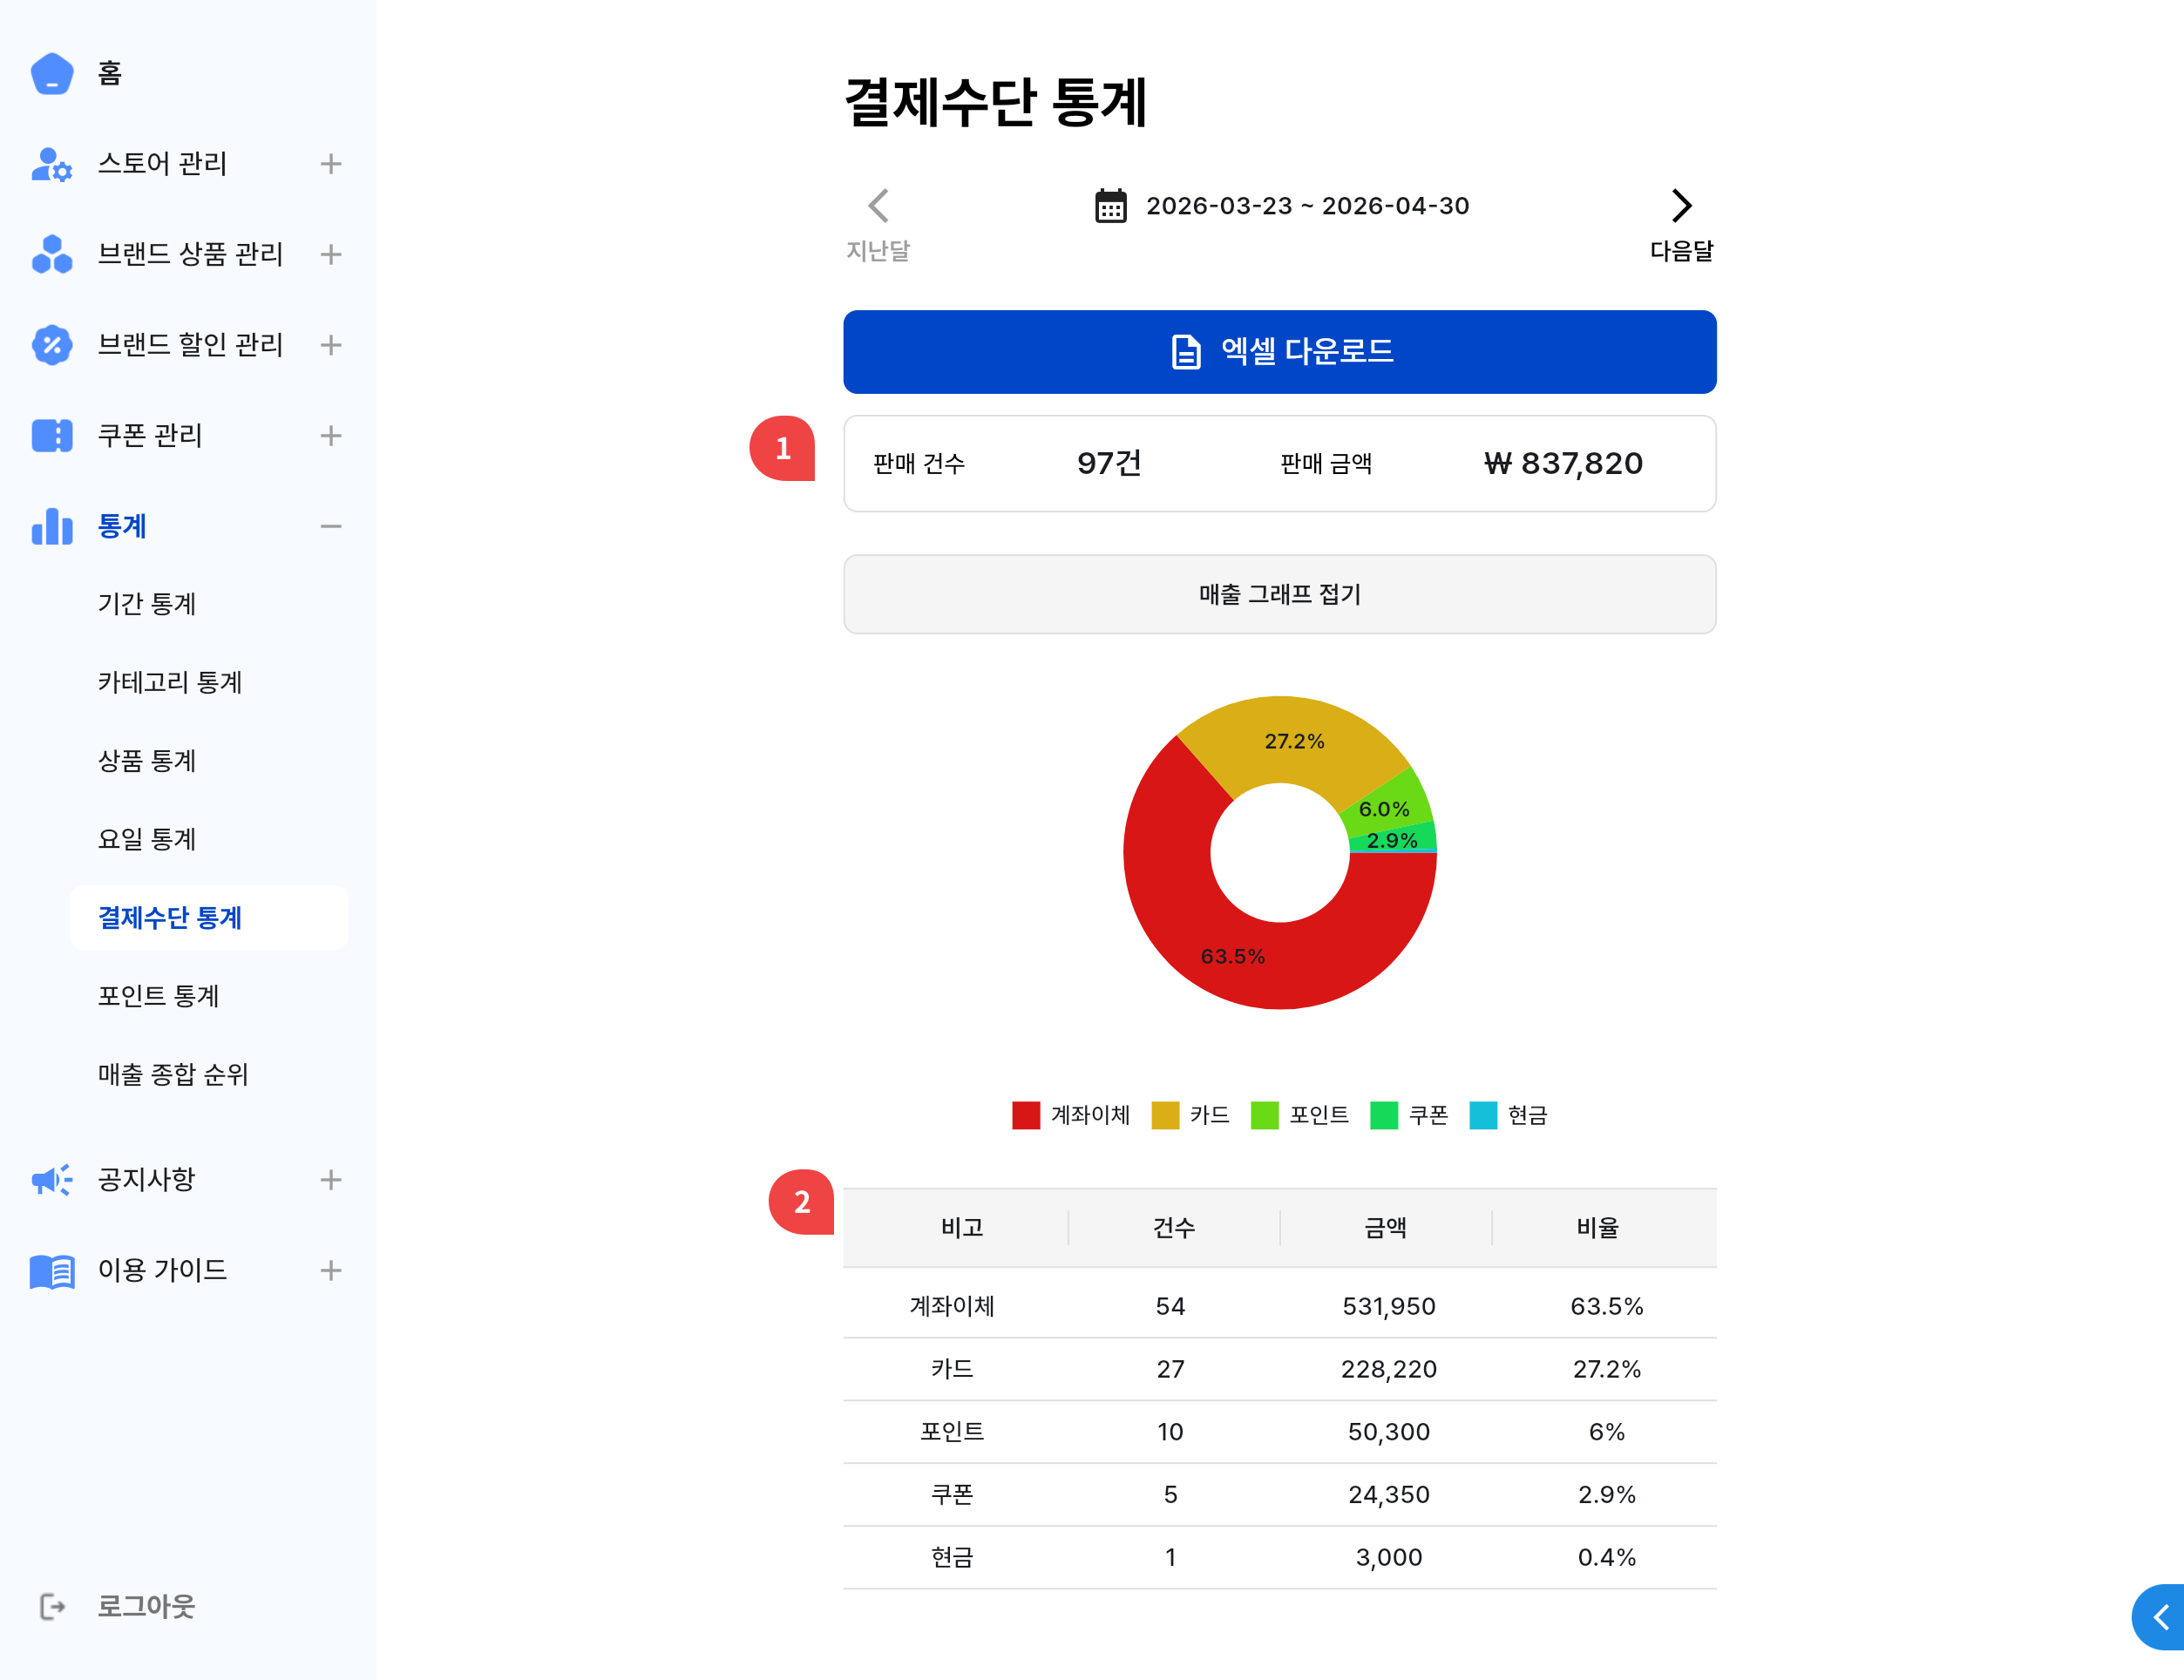The height and width of the screenshot is (1680, 2184).
Task: Click the calendar icon next to date range
Action: click(1110, 206)
